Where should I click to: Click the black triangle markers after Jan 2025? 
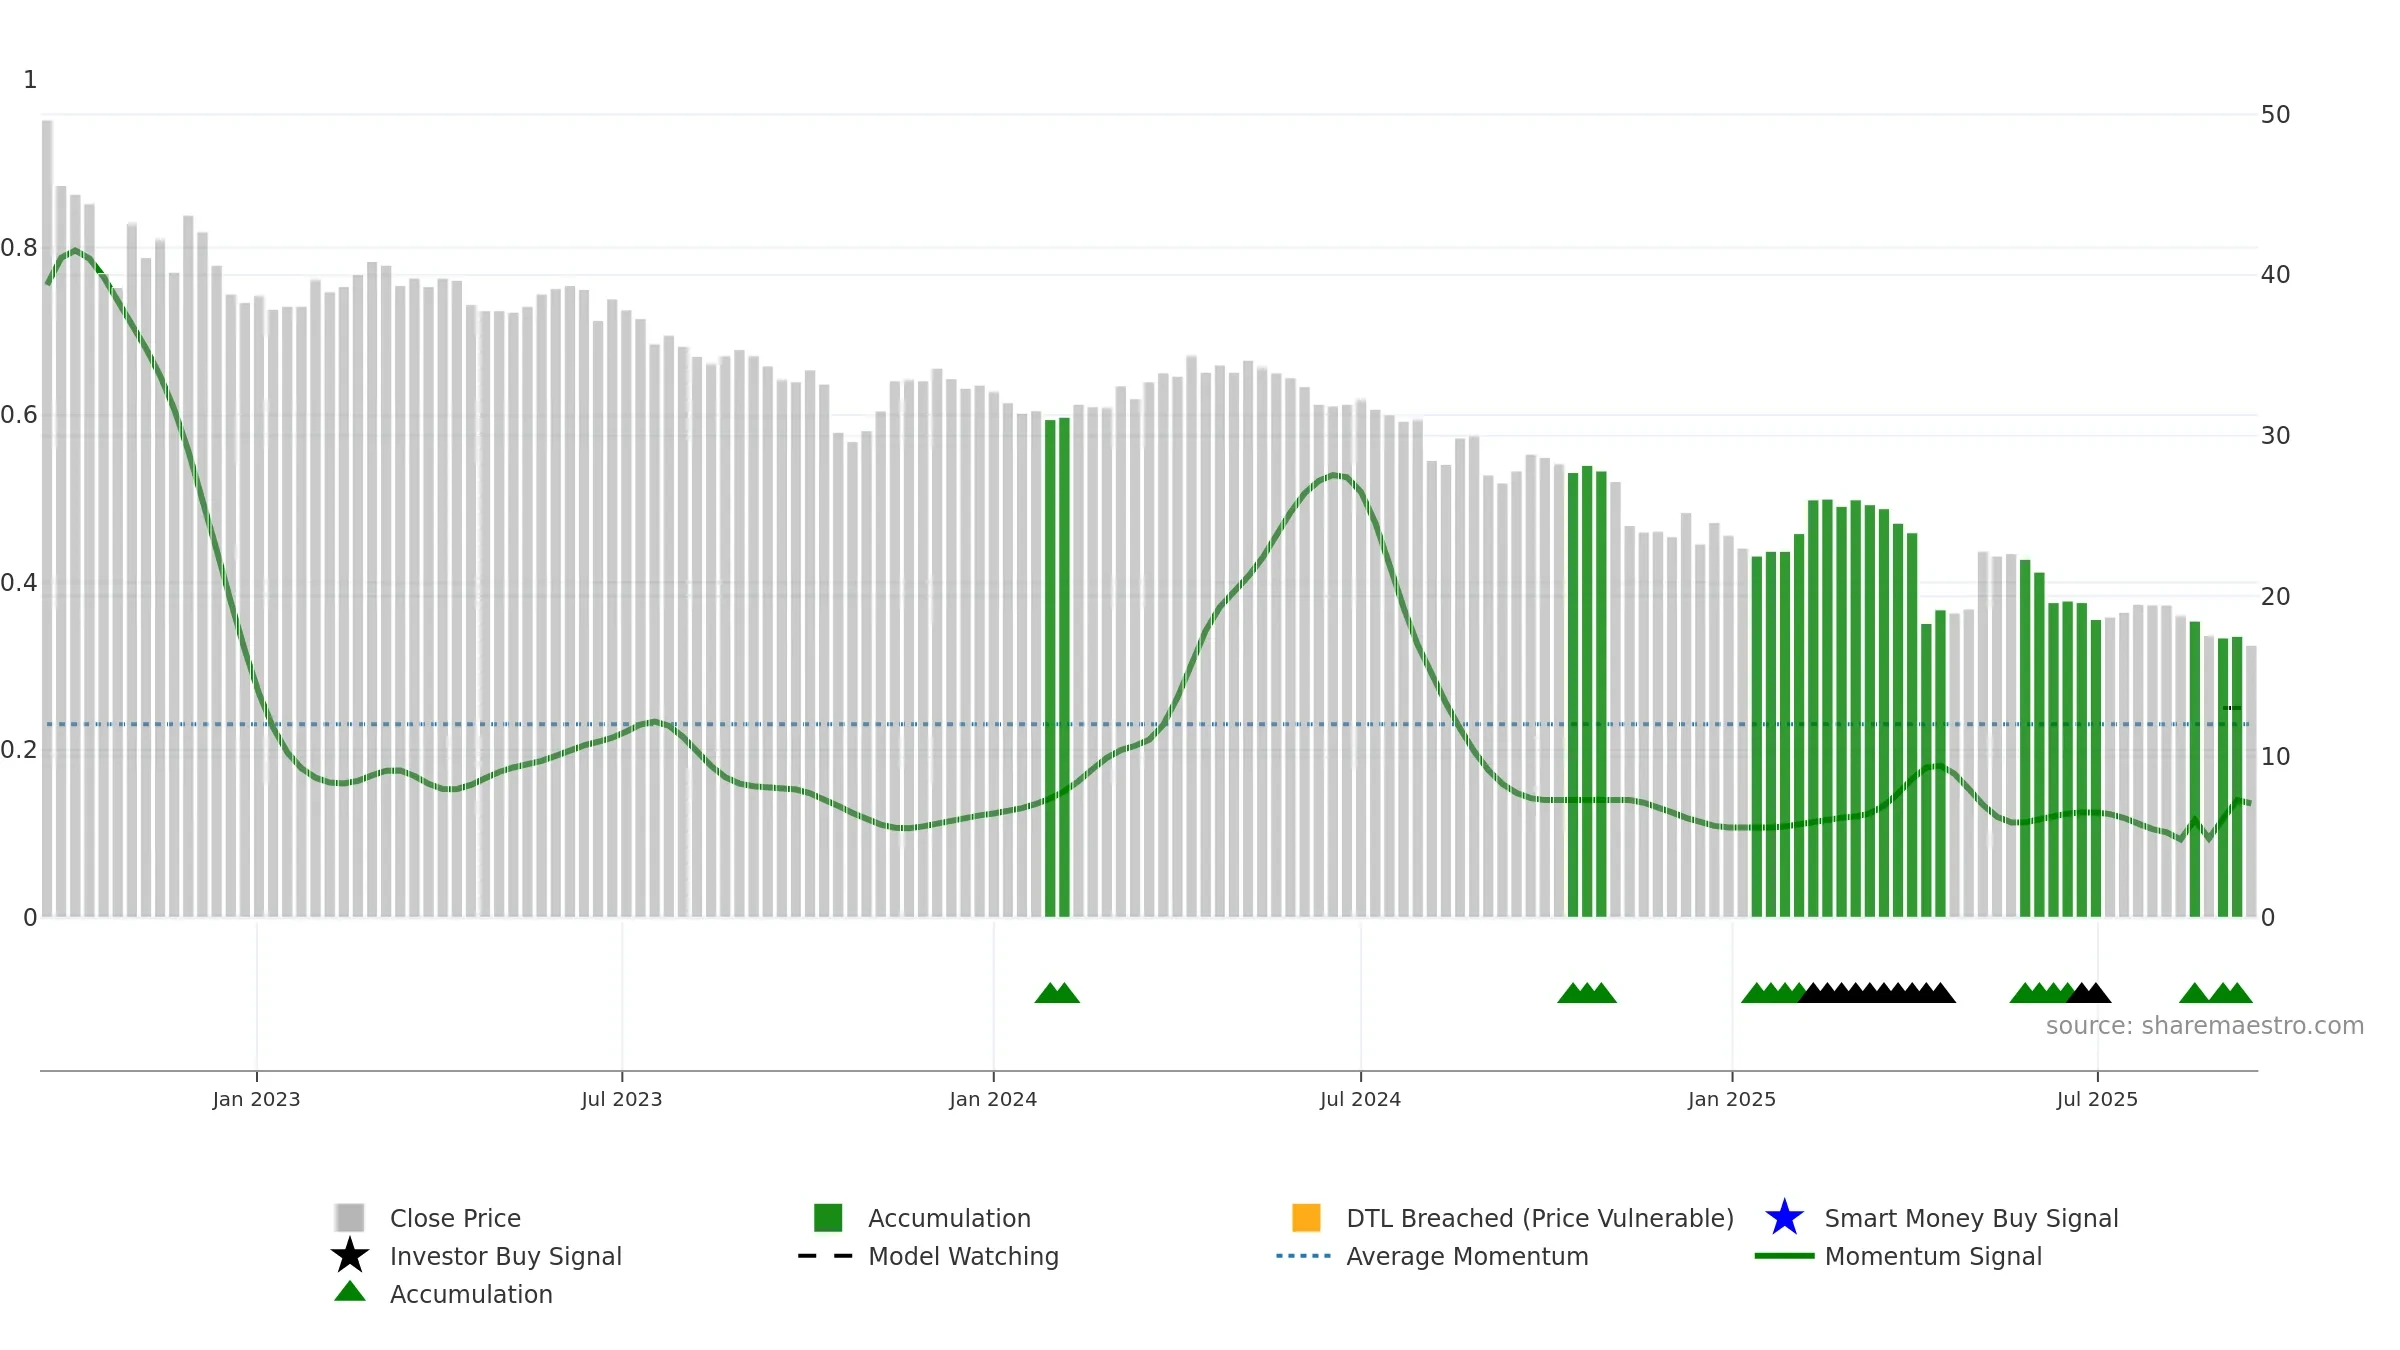1877,992
